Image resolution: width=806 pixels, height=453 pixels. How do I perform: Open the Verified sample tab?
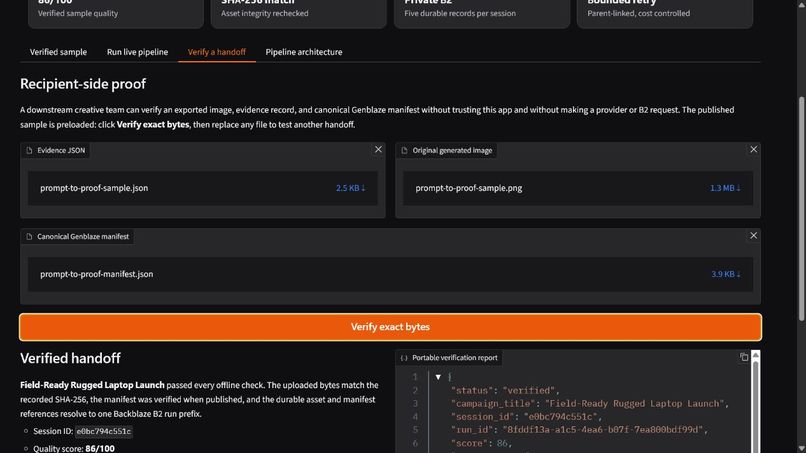point(58,52)
